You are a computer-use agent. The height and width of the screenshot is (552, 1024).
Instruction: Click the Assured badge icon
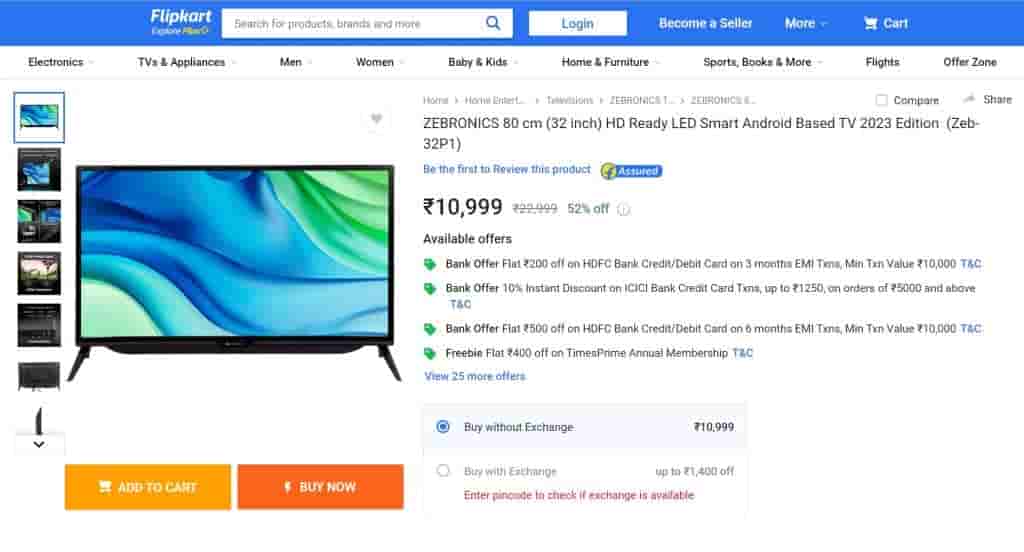(x=632, y=171)
